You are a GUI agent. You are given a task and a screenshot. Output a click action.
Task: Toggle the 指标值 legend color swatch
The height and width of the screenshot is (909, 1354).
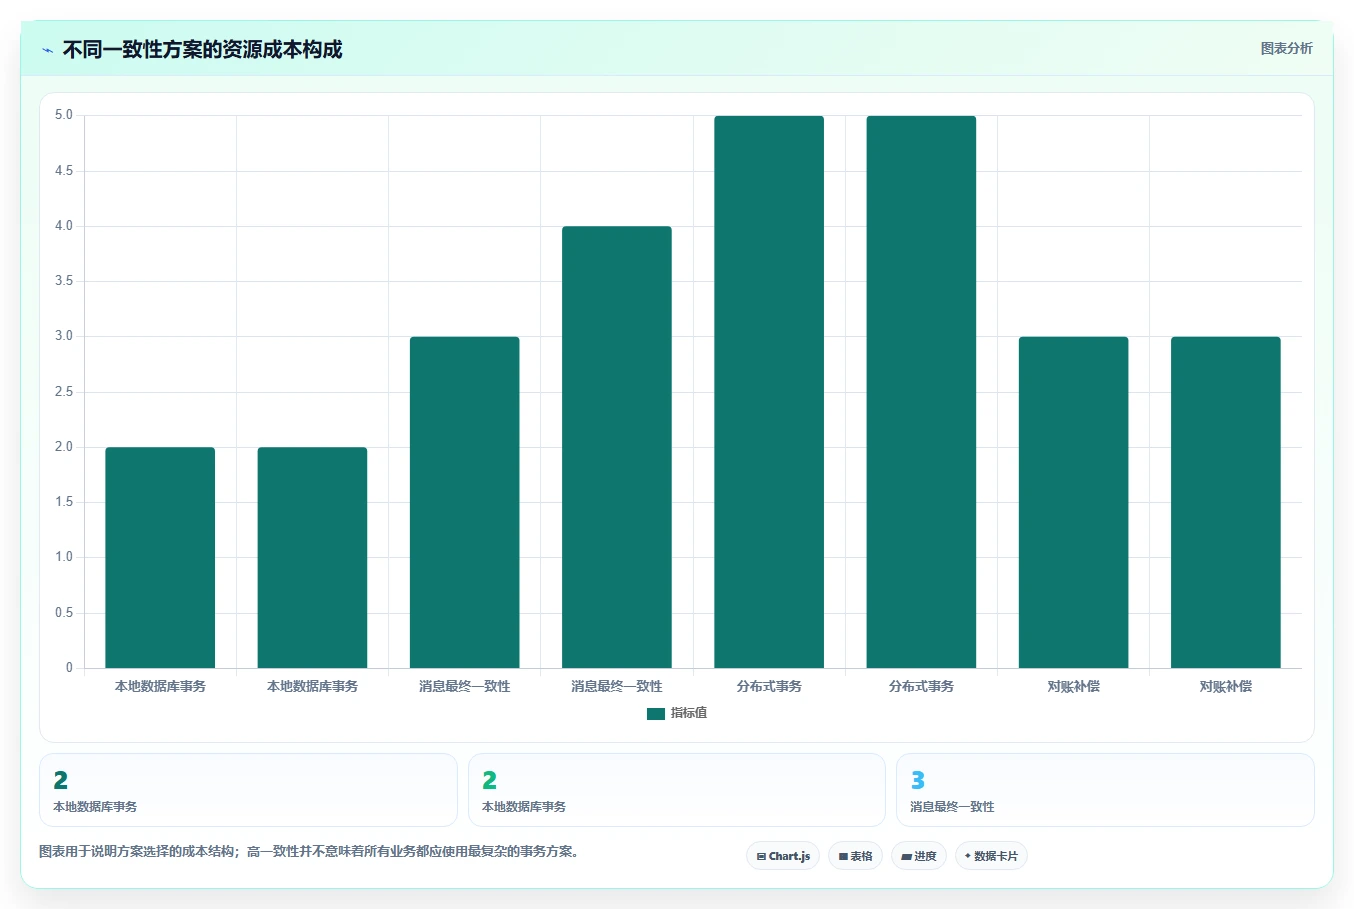pos(656,713)
